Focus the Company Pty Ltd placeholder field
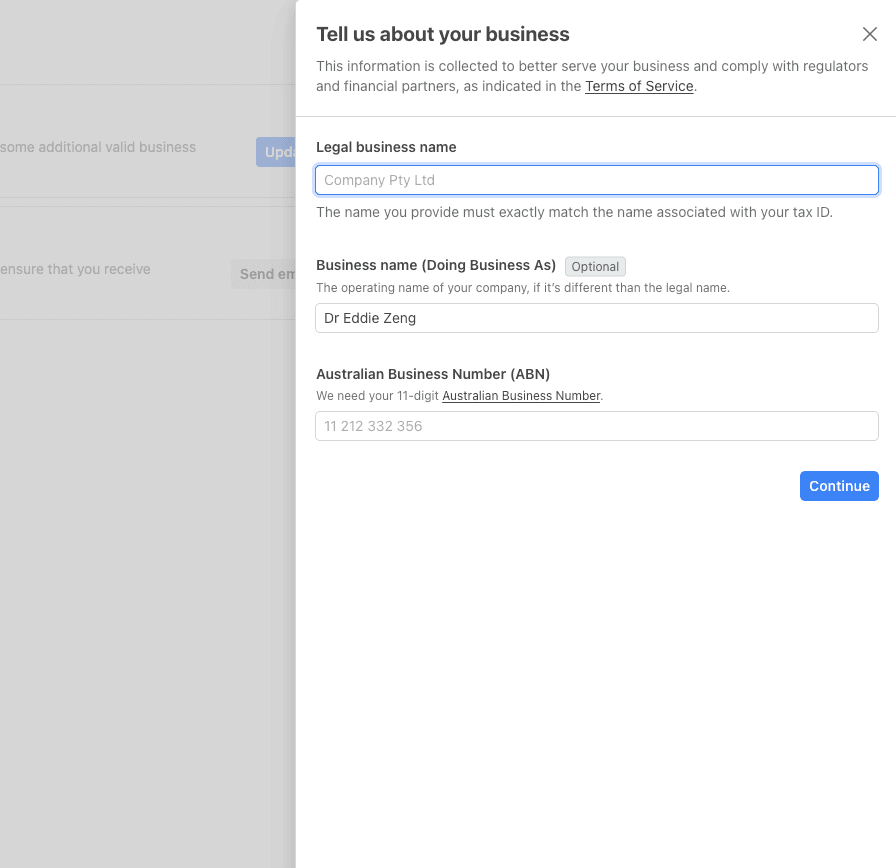The height and width of the screenshot is (868, 896). click(x=596, y=180)
